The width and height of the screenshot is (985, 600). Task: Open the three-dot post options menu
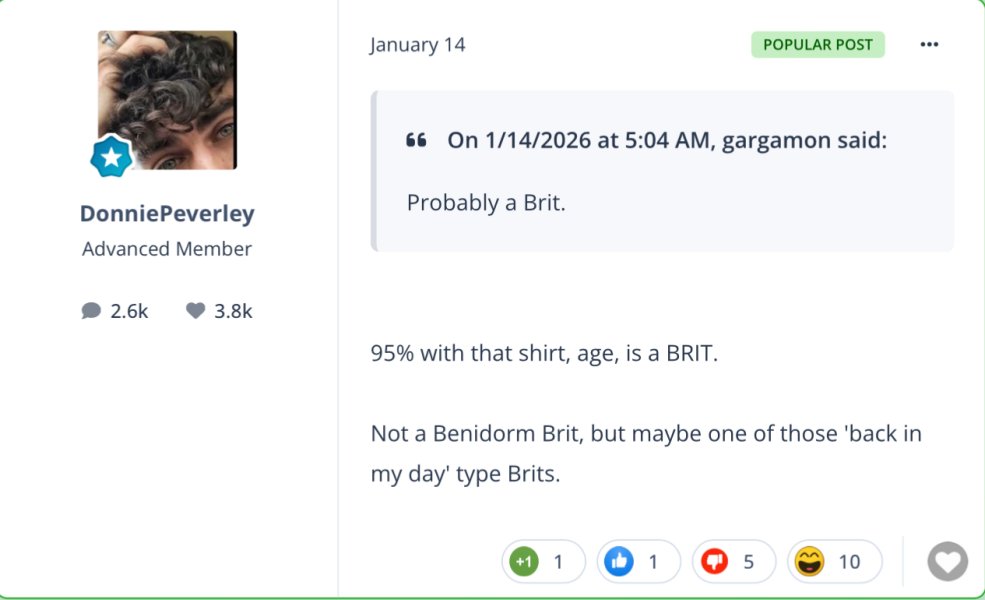point(929,45)
